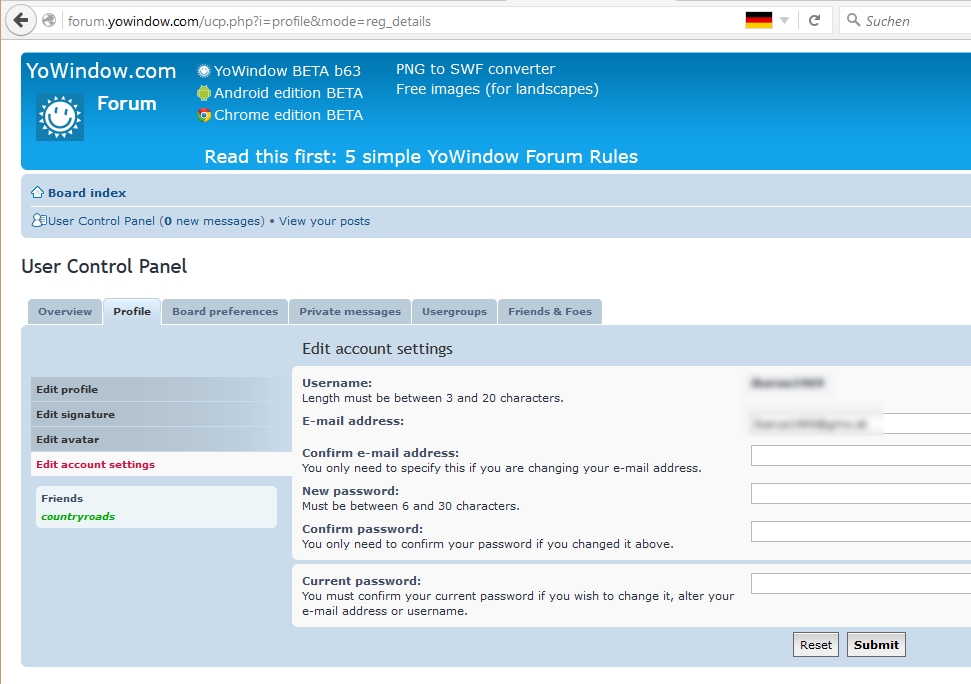This screenshot has width=971, height=684.
Task: Select Edit avatar in the sidebar
Action: point(67,440)
